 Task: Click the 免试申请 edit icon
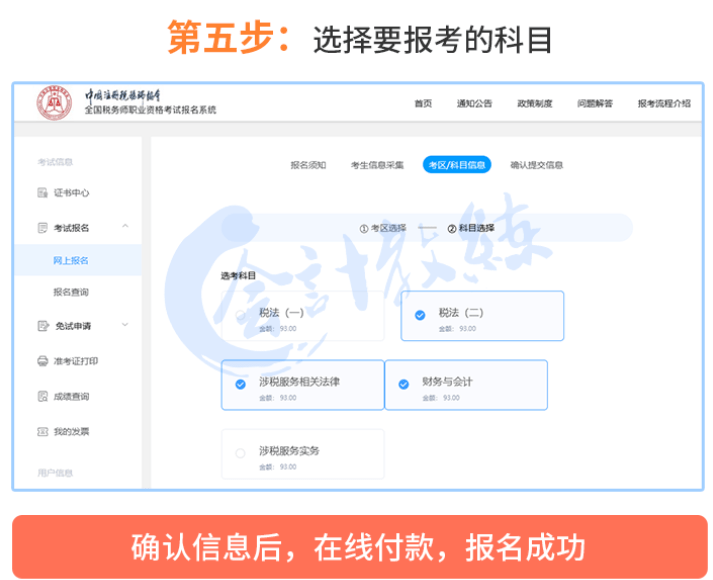pos(43,326)
